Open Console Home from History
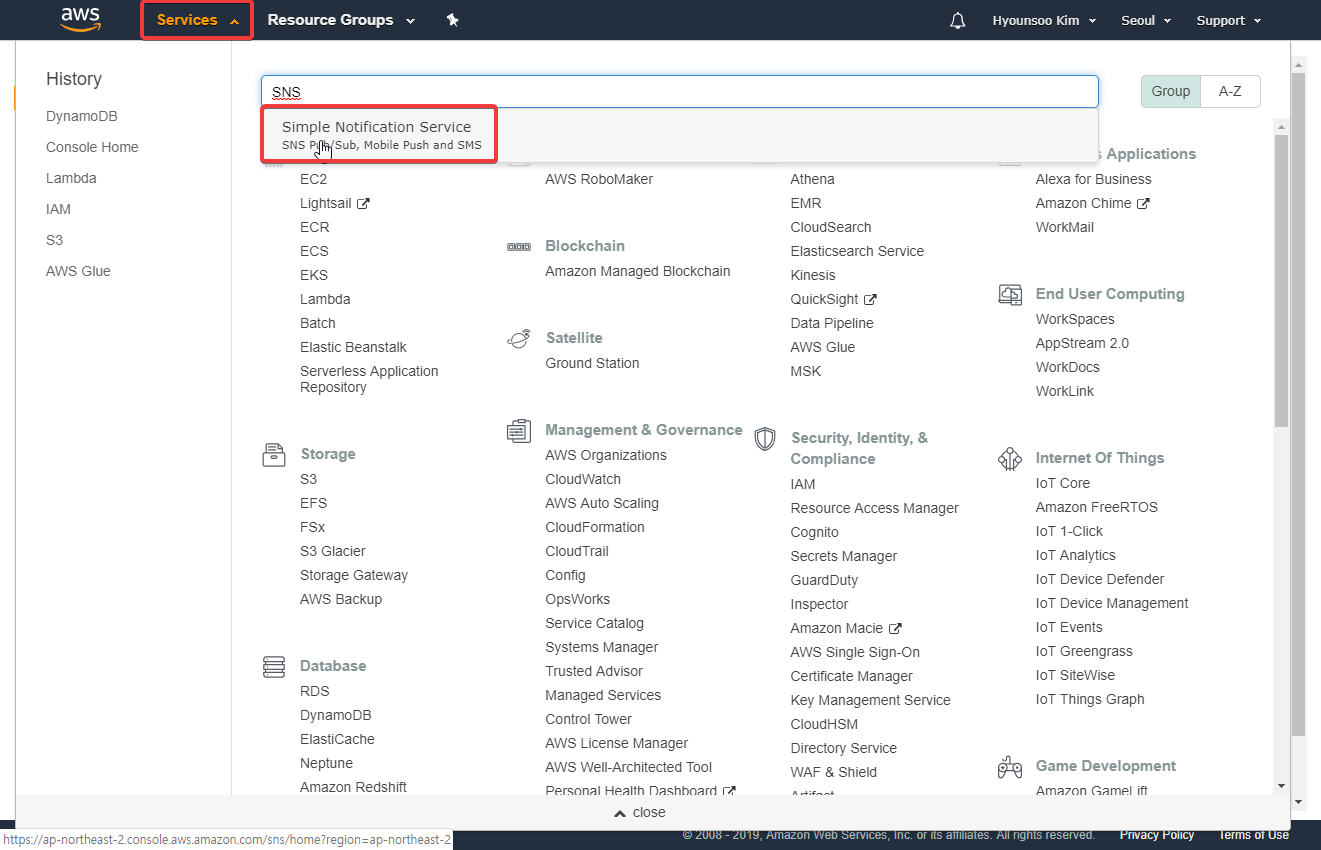Screen dimensions: 1321x850 click(x=92, y=147)
